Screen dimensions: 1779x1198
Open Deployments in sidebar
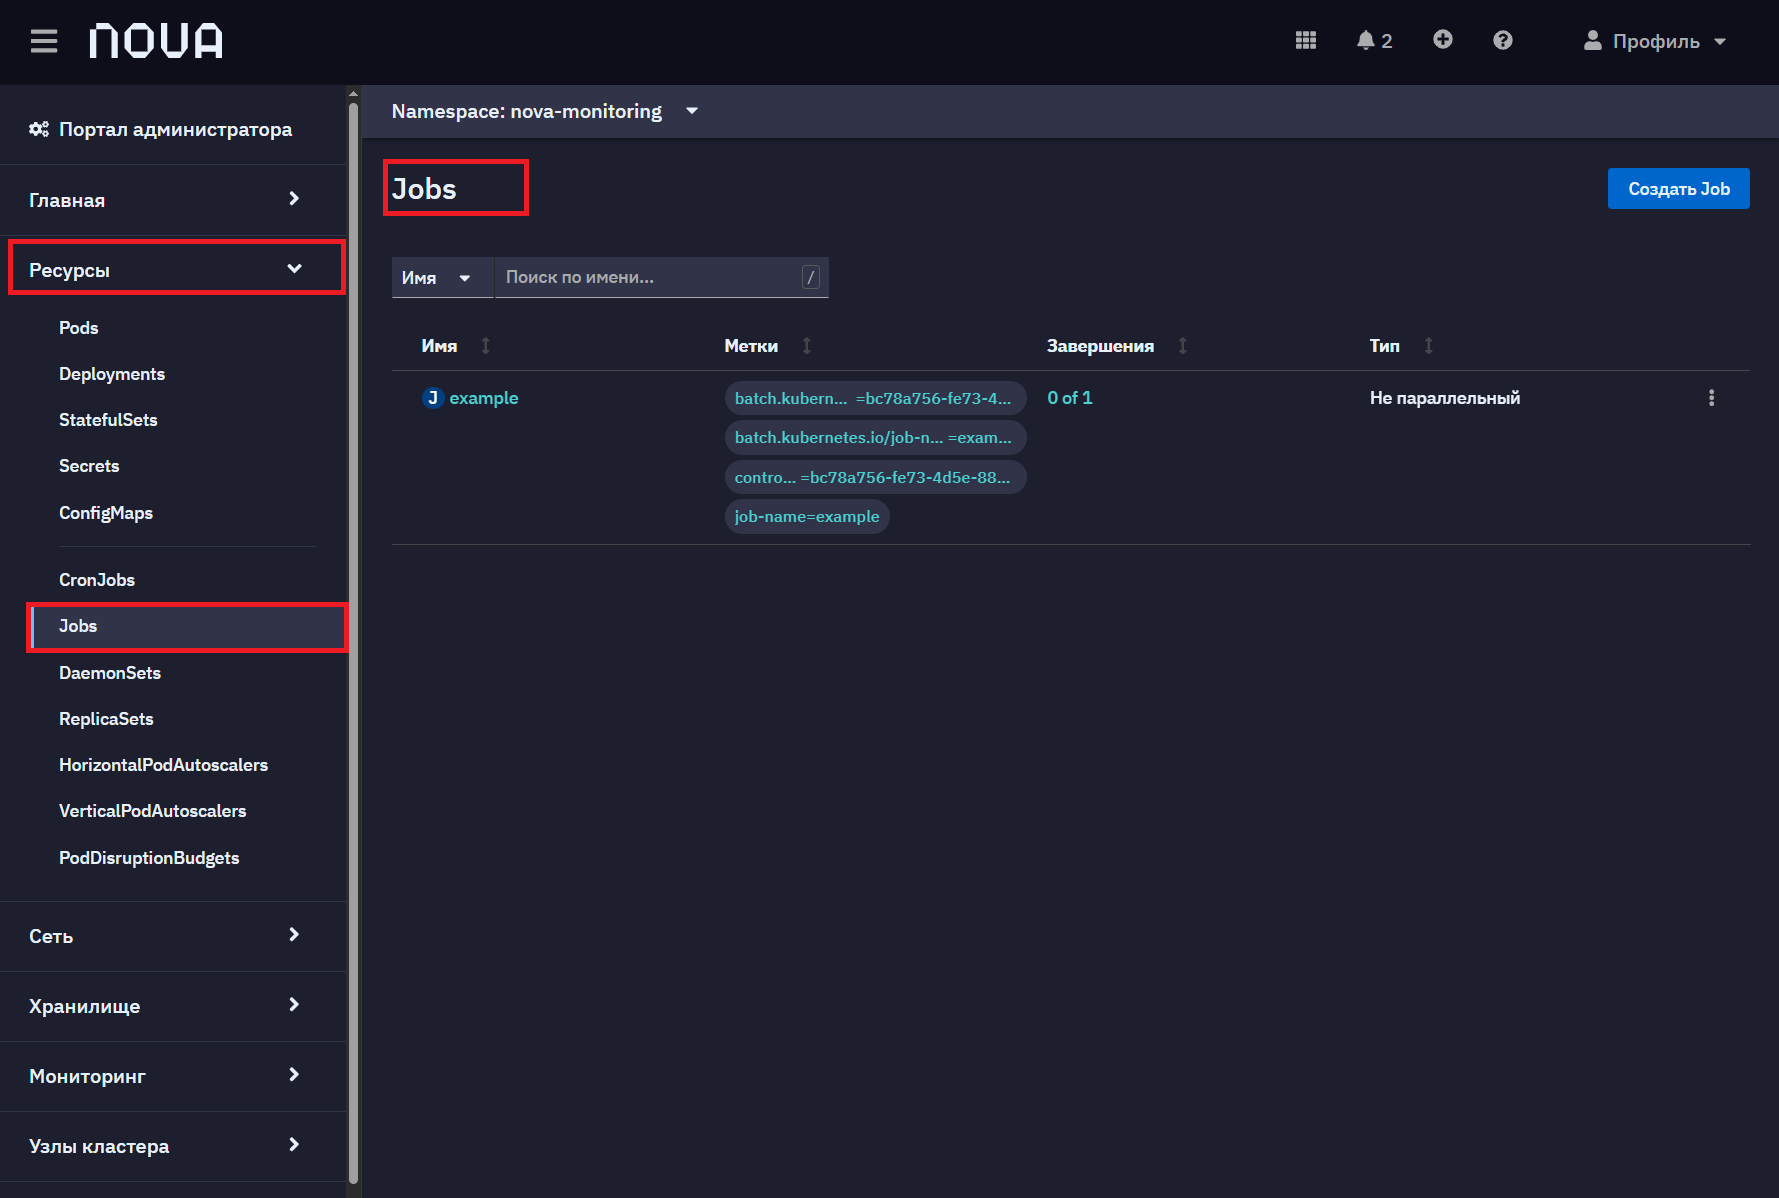112,374
